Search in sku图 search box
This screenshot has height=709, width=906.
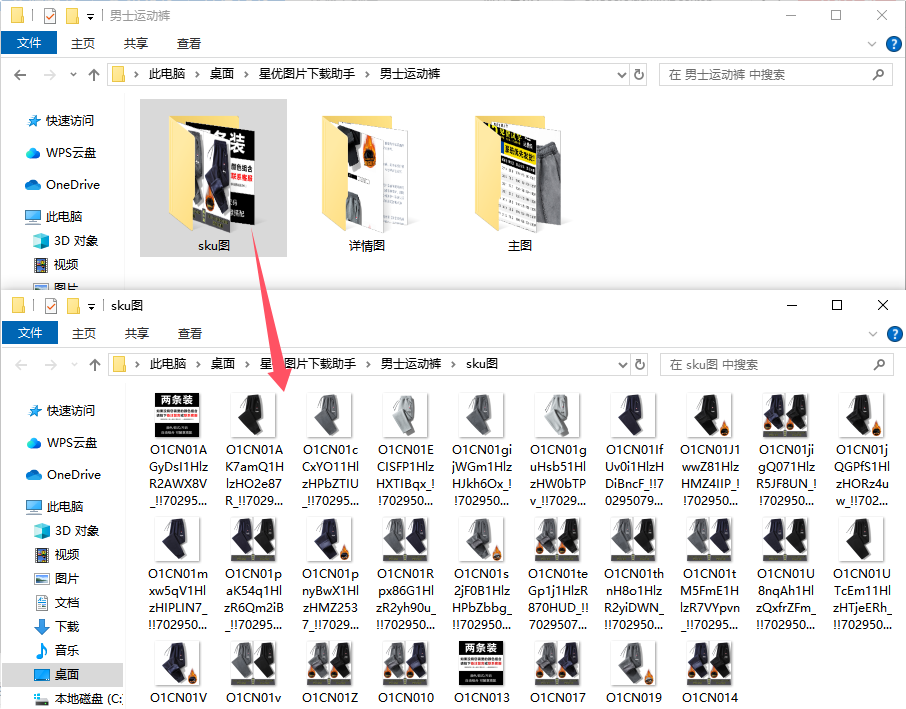pos(777,365)
